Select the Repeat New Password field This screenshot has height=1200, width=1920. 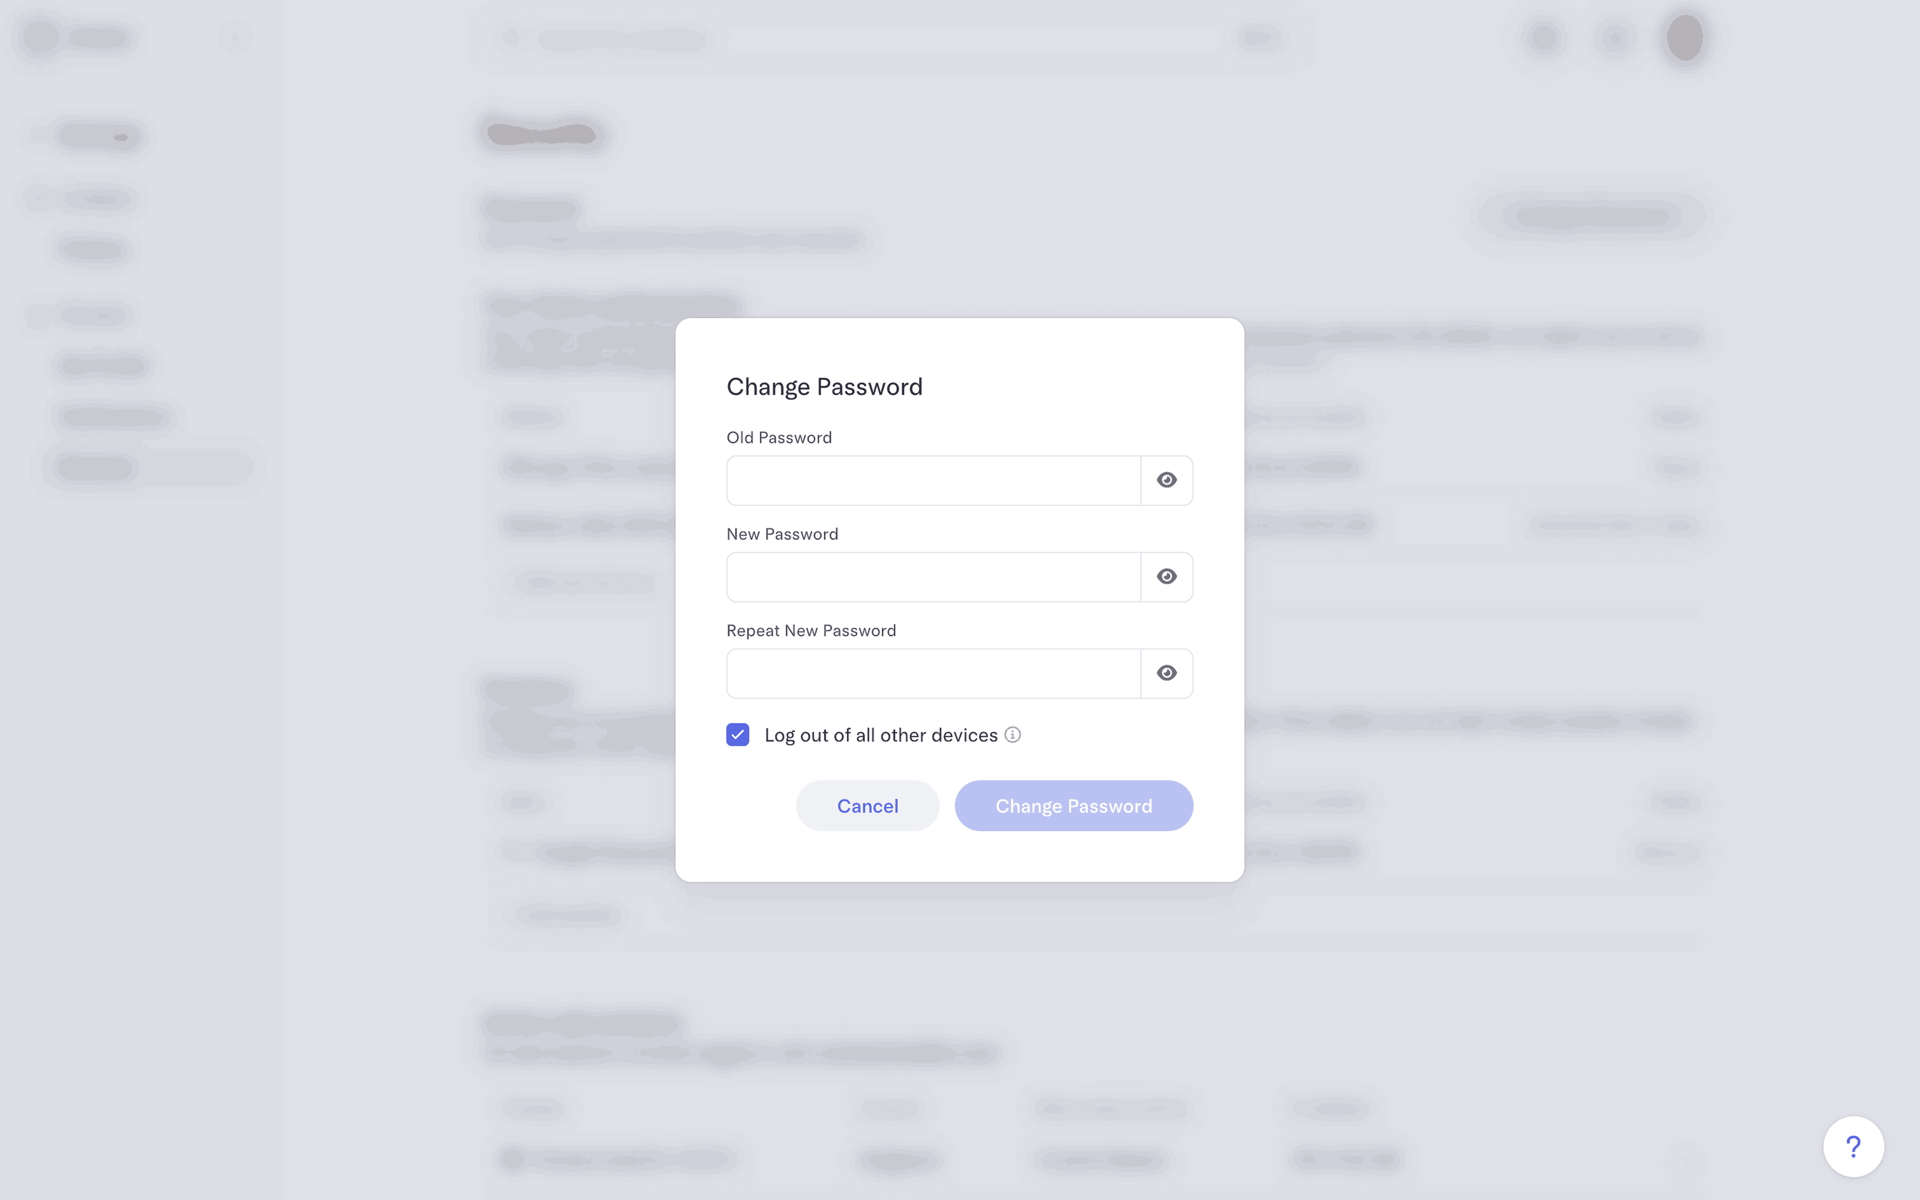point(933,673)
